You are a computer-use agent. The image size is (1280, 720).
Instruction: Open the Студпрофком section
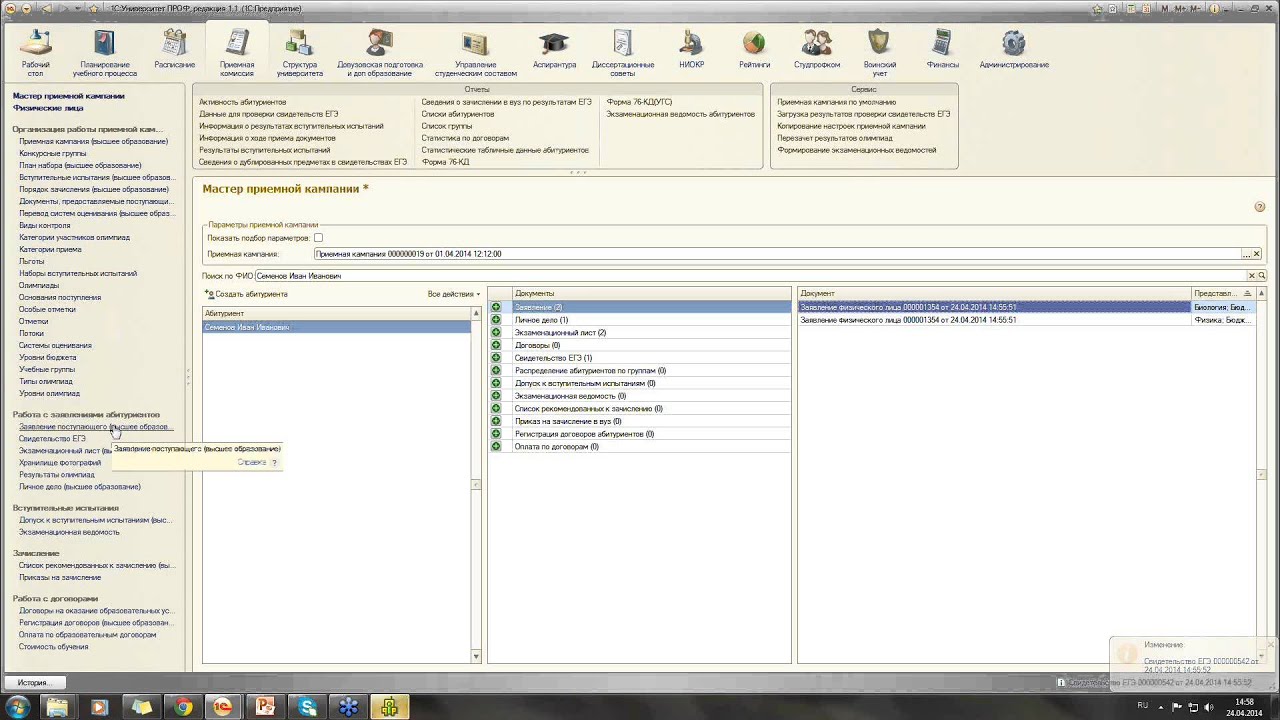click(x=817, y=50)
